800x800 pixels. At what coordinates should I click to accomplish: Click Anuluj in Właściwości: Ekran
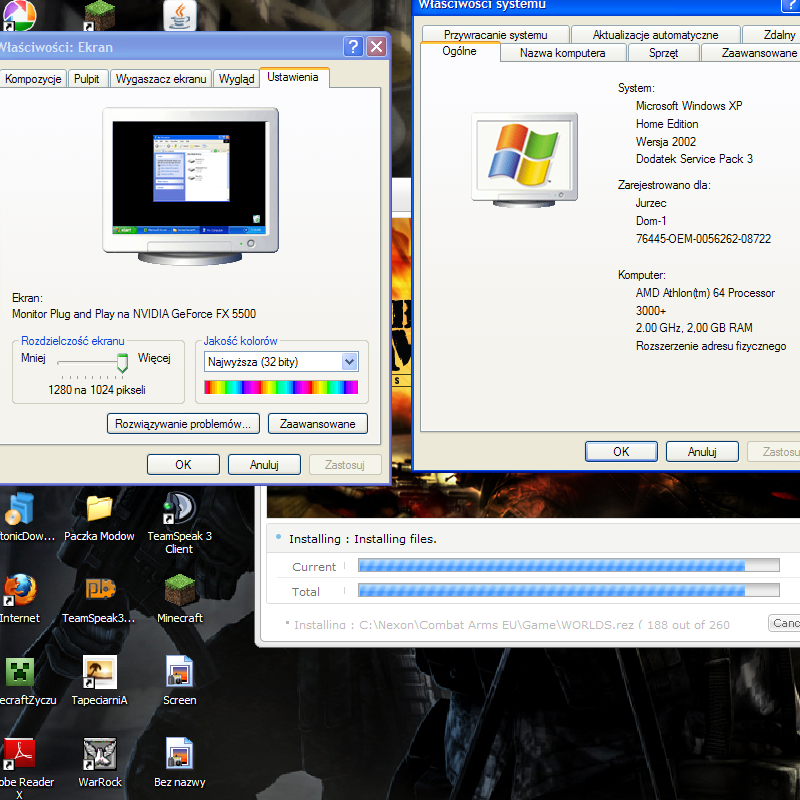[264, 464]
